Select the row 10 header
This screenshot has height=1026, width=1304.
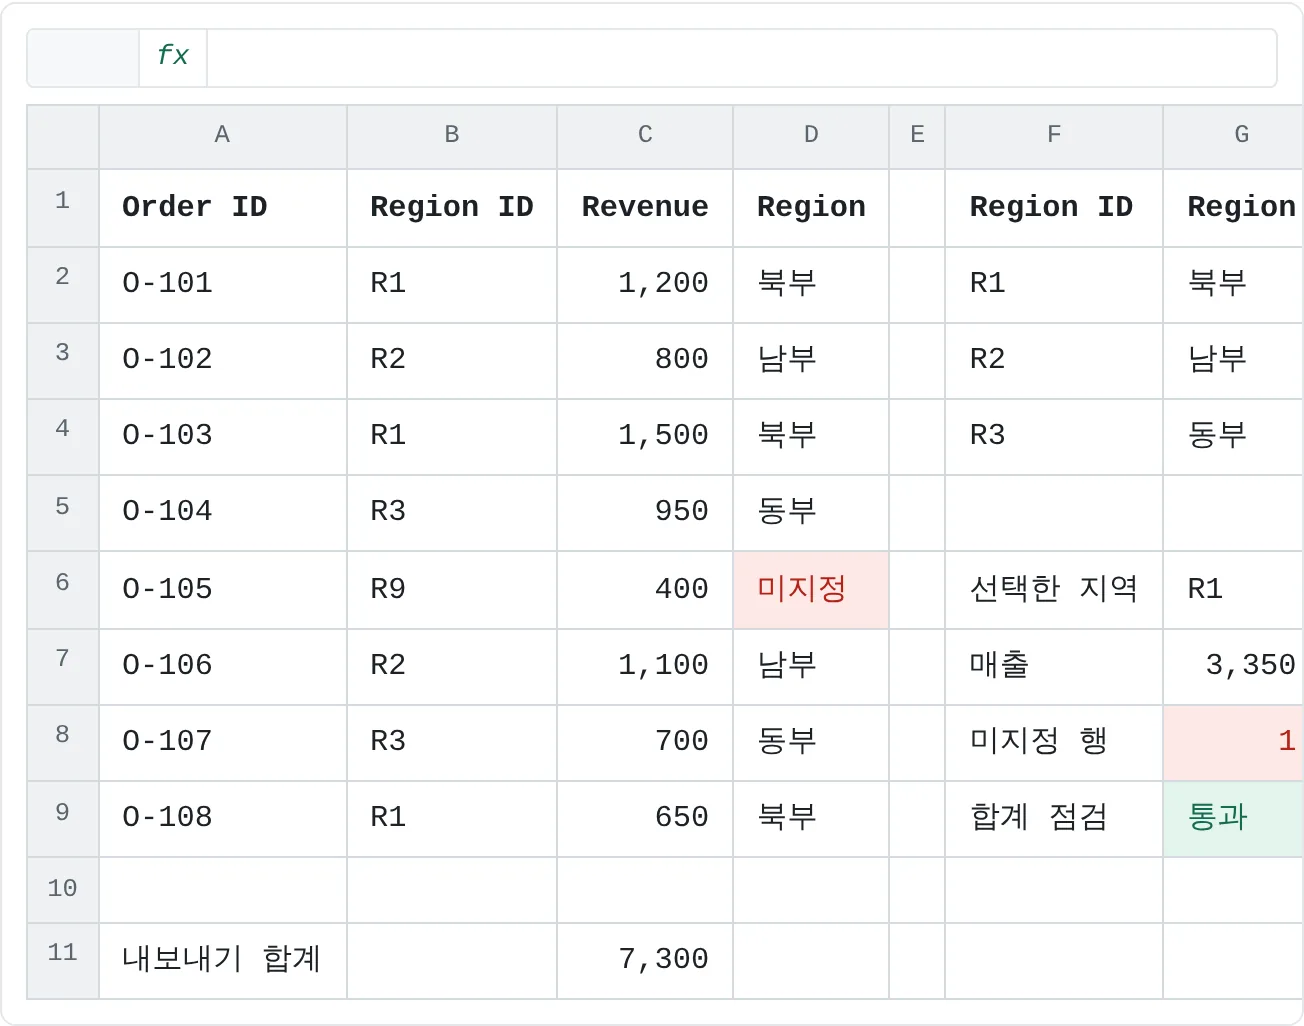pyautogui.click(x=63, y=890)
